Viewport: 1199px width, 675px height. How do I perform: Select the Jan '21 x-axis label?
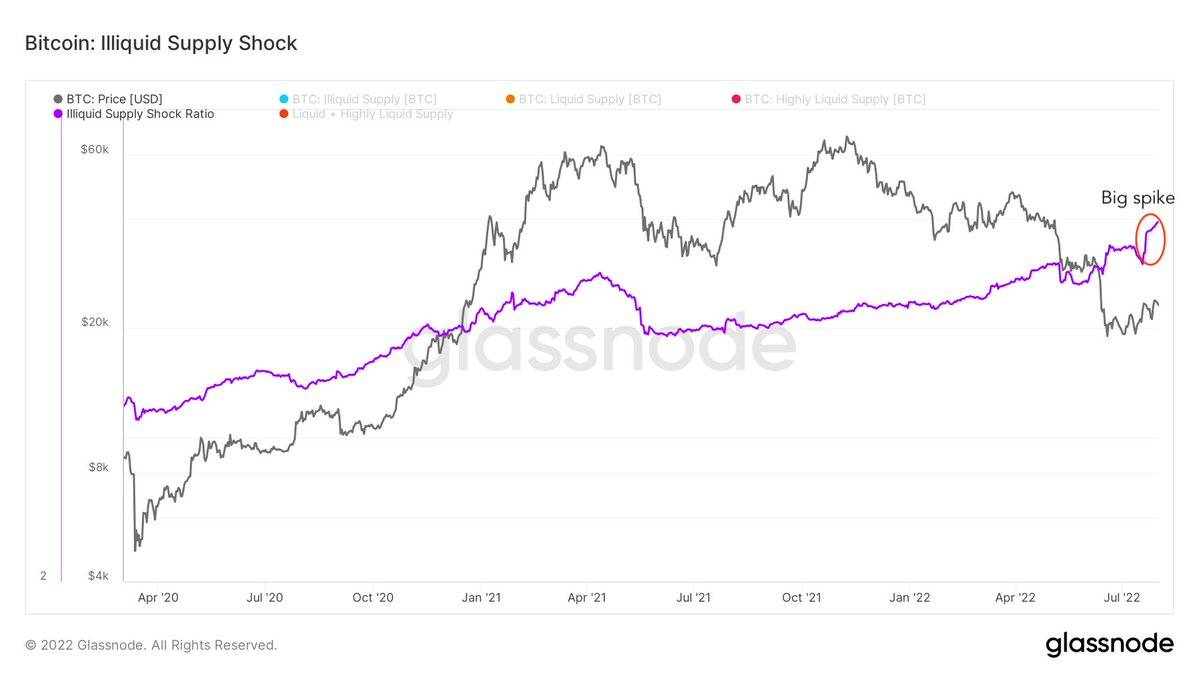(481, 598)
